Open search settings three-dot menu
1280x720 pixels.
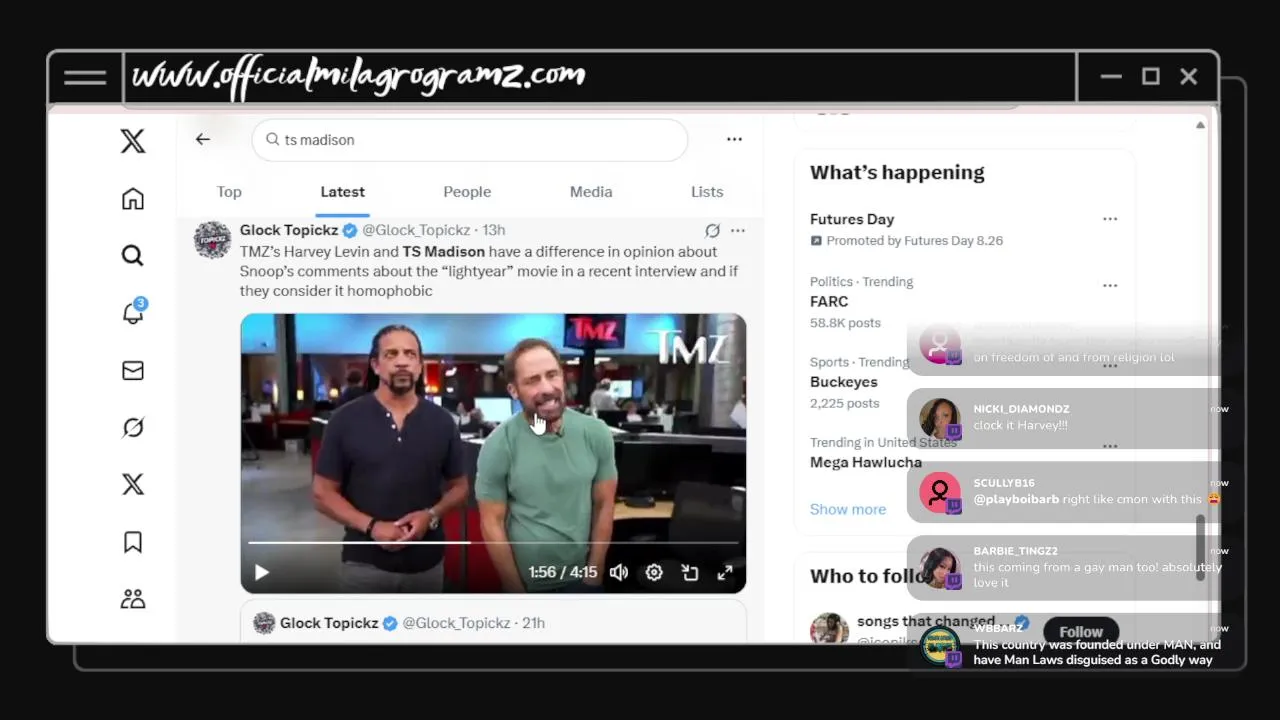735,140
